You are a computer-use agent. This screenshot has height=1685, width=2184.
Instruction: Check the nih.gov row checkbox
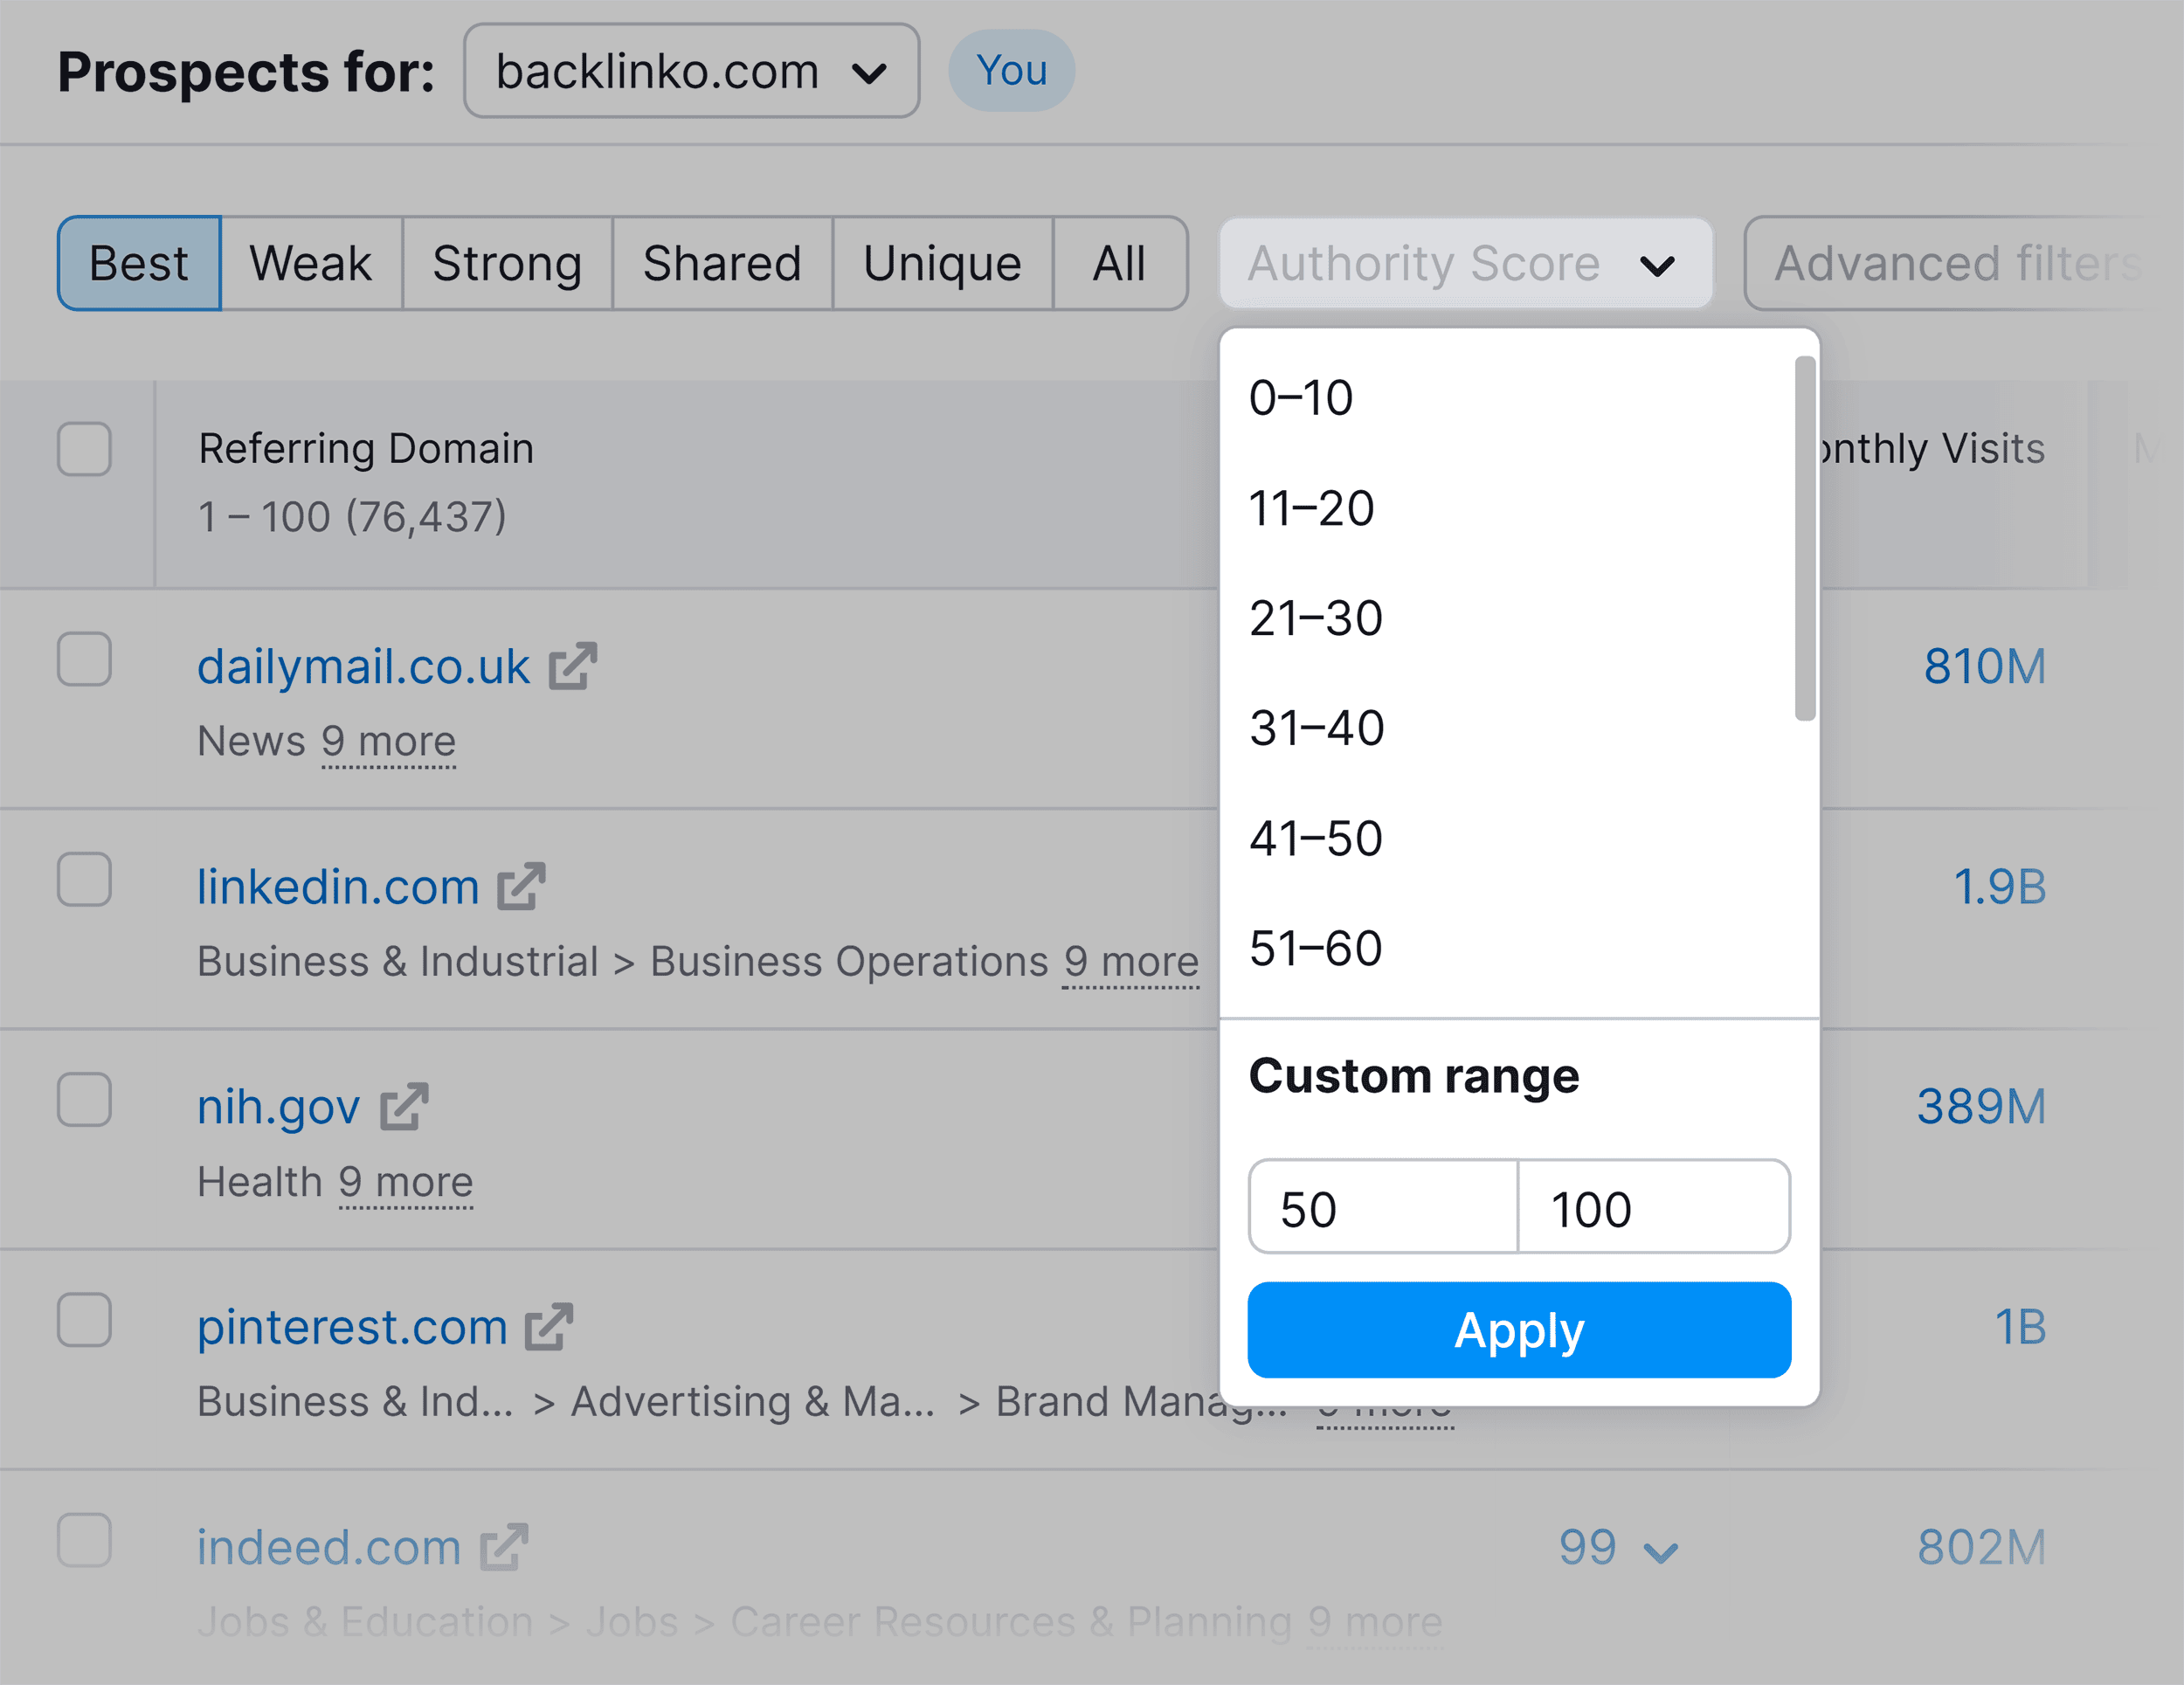tap(84, 1099)
